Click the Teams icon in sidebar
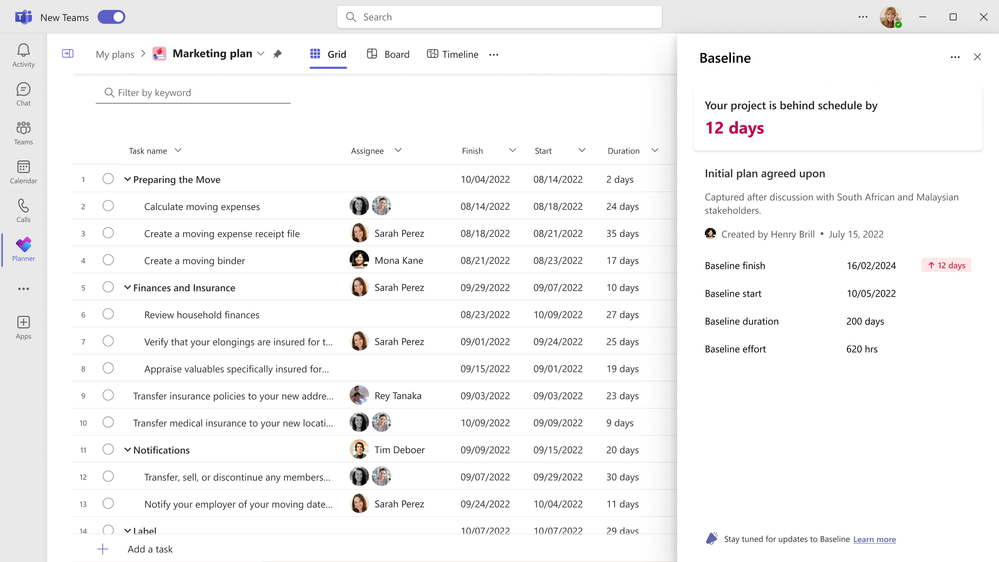The image size is (999, 562). (x=23, y=133)
